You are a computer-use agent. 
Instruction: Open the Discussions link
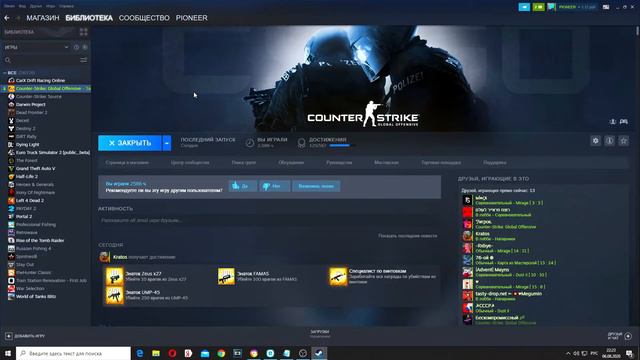click(x=291, y=162)
